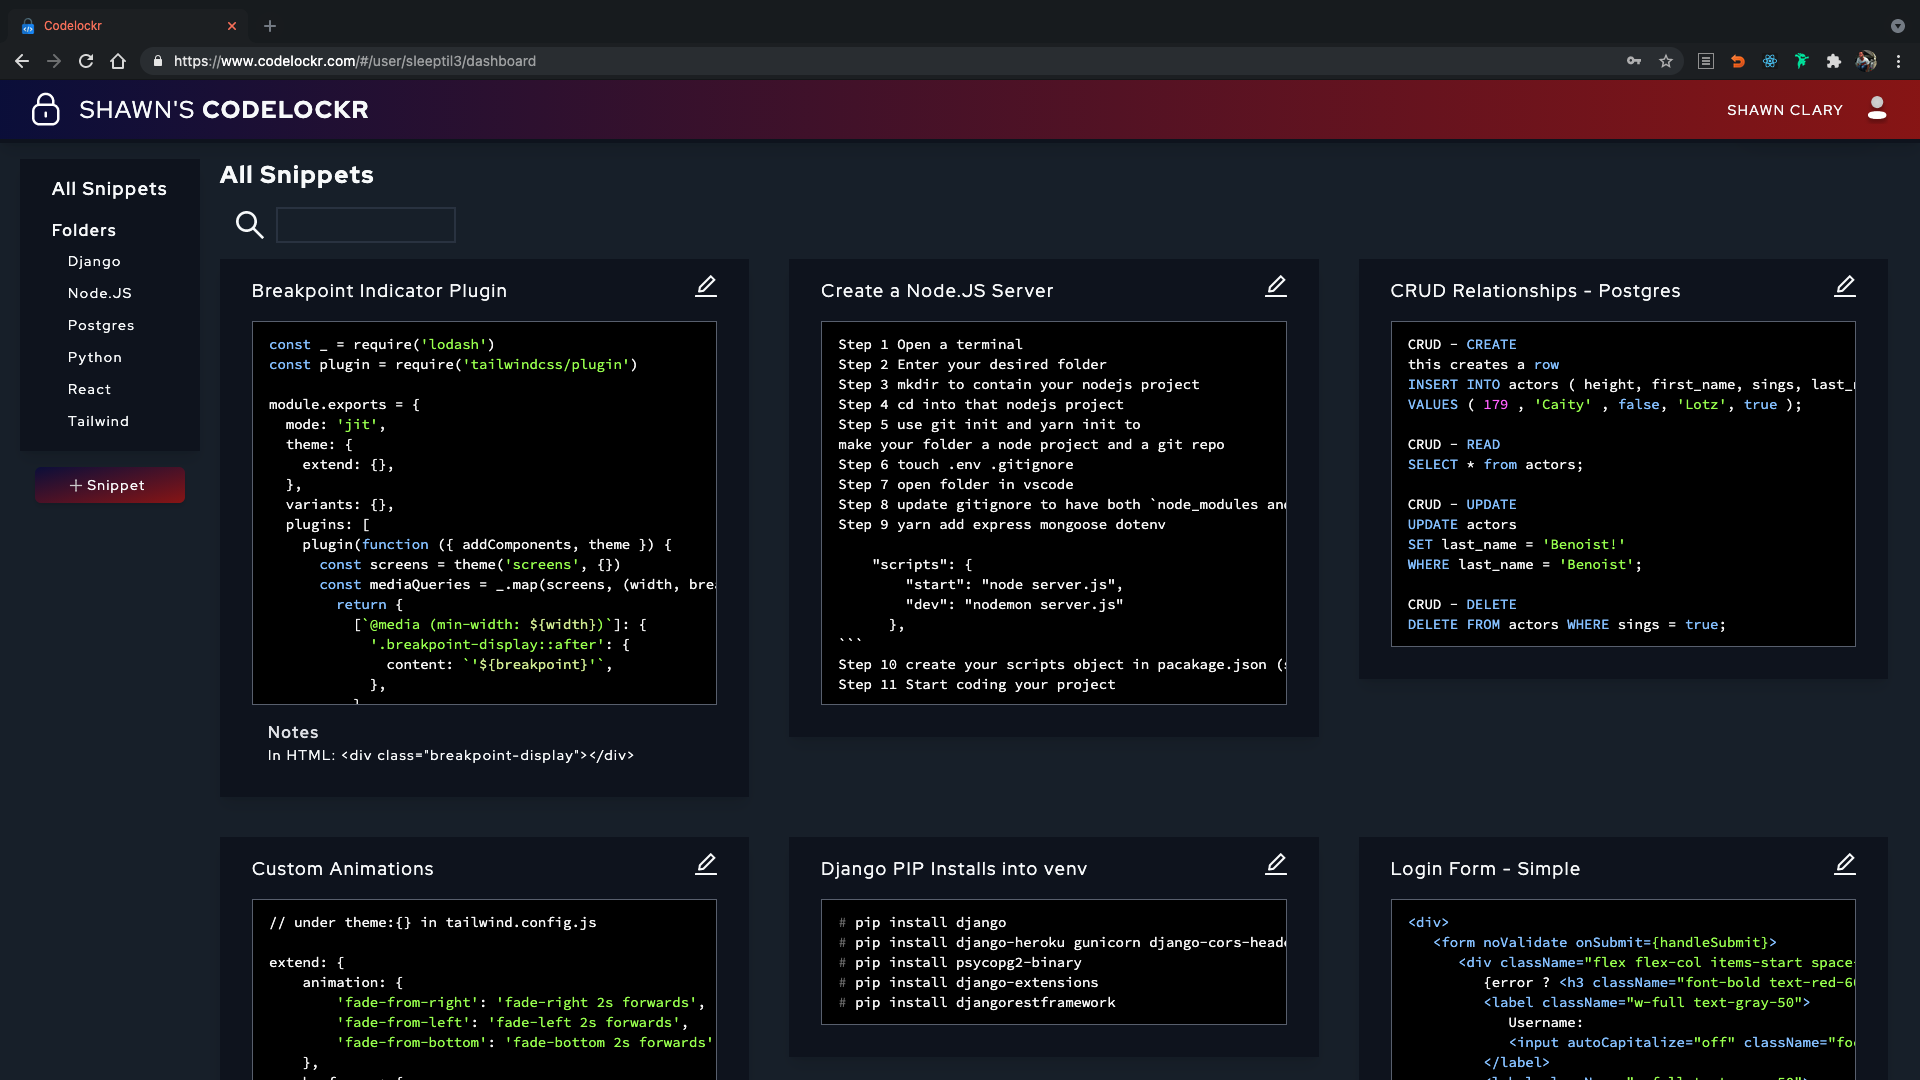1920x1080 pixels.
Task: Open the browser three-dot menu
Action: pyautogui.click(x=1898, y=61)
